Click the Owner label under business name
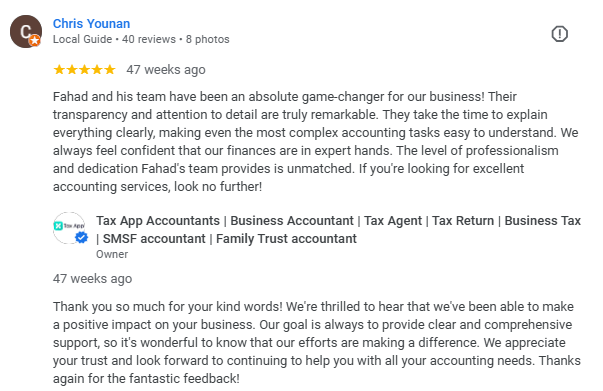Image resolution: width=603 pixels, height=391 pixels. [112, 254]
